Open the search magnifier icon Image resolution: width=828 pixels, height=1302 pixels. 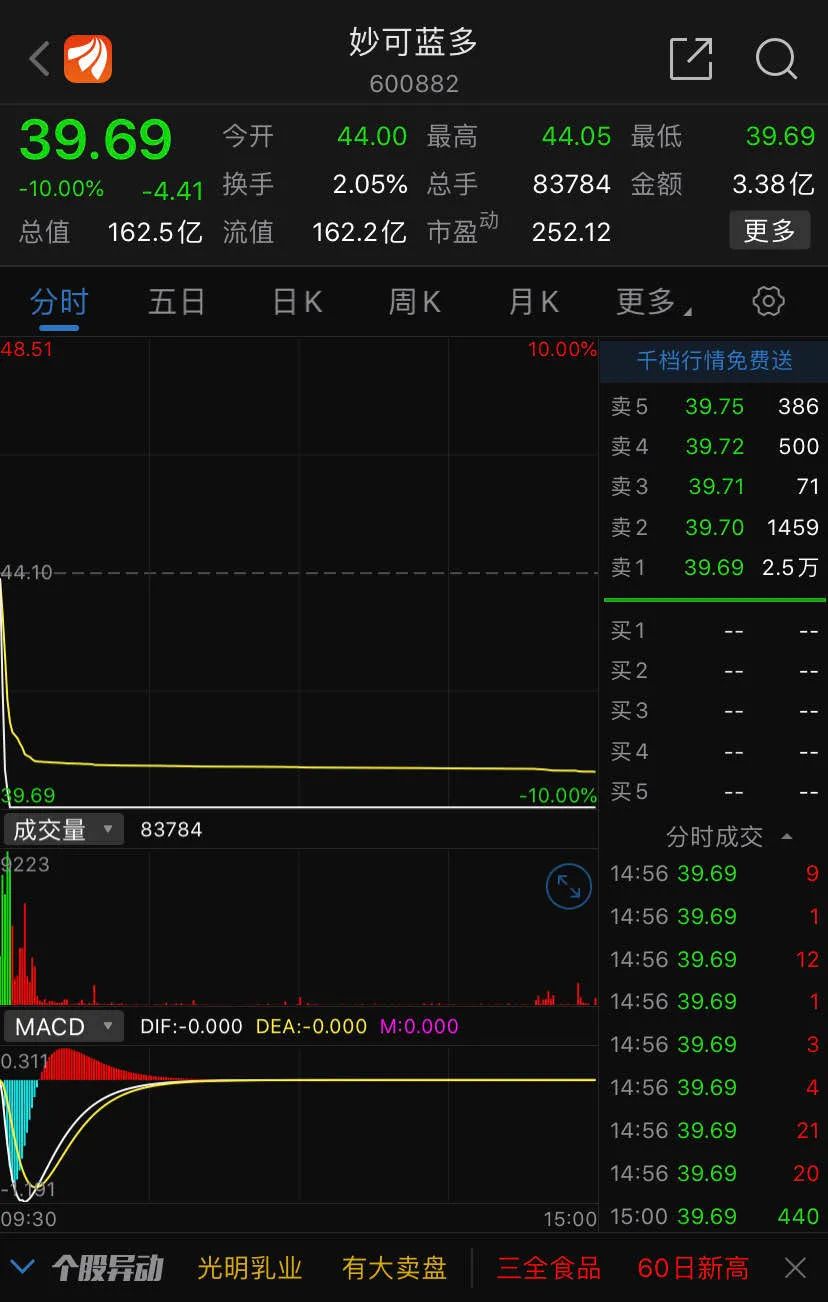776,59
